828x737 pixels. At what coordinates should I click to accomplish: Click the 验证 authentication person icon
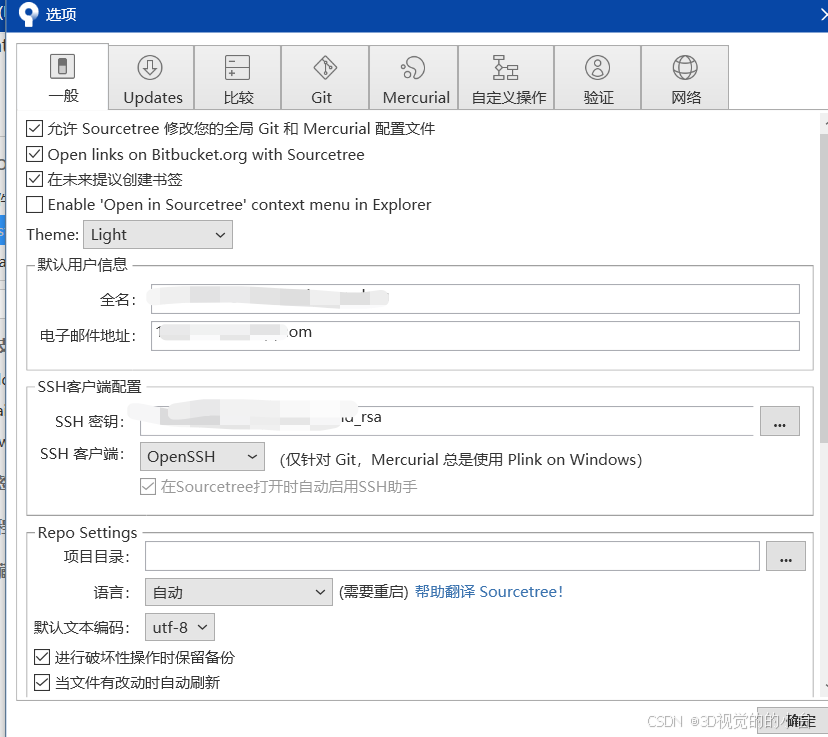[597, 68]
